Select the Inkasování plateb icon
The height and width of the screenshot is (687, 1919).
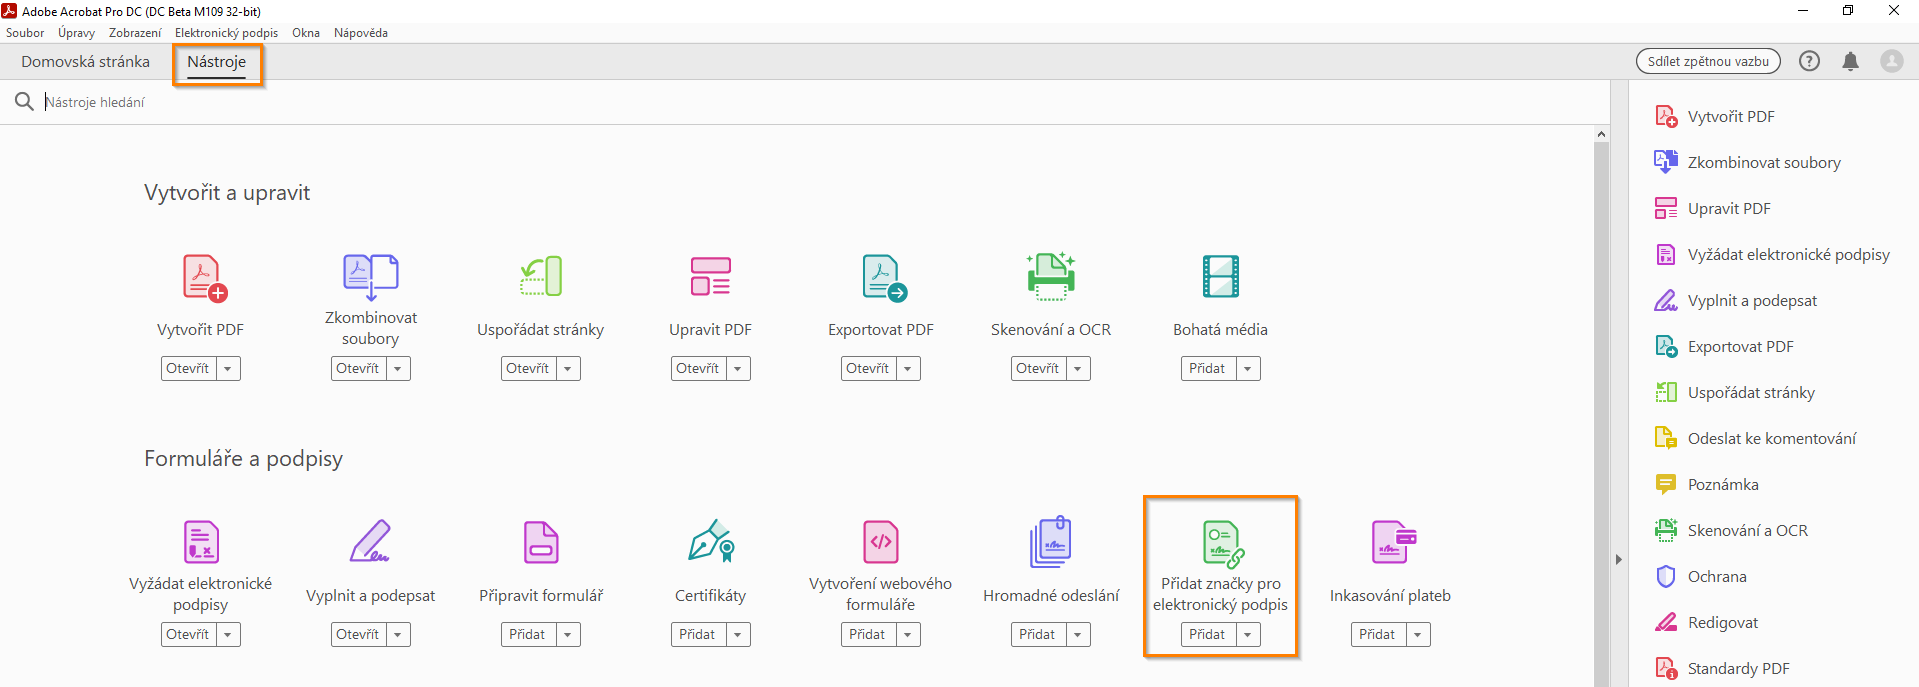(x=1394, y=542)
